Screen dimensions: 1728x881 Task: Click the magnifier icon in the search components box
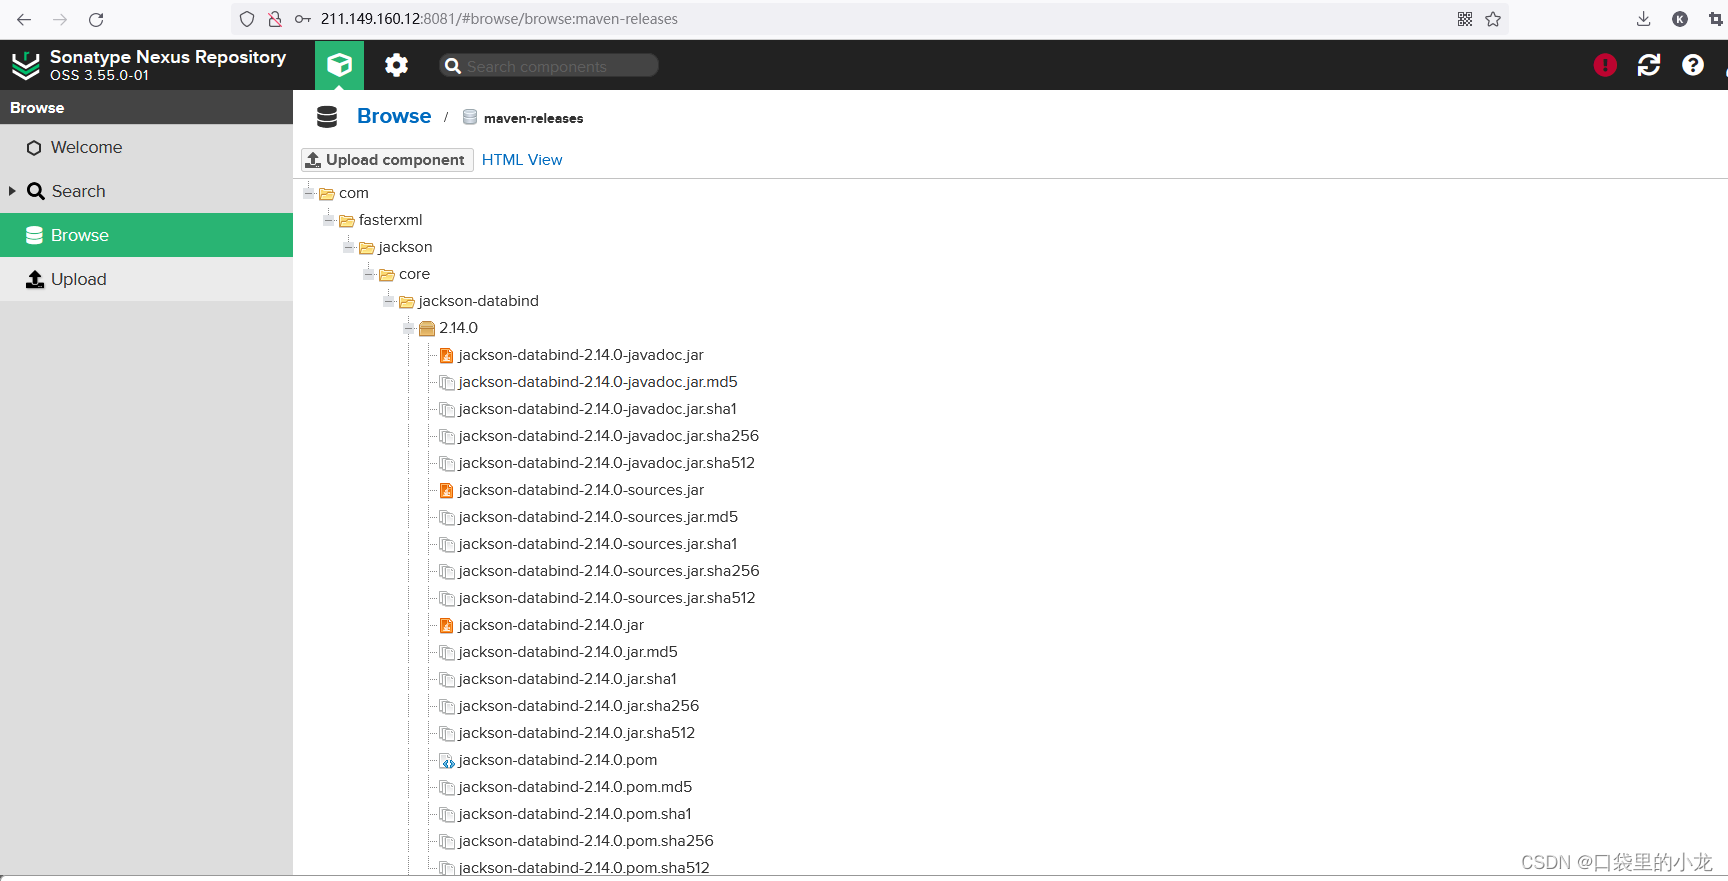coord(453,66)
